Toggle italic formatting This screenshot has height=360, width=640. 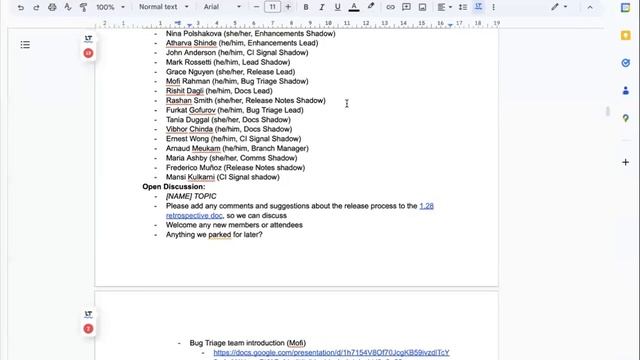(322, 7)
